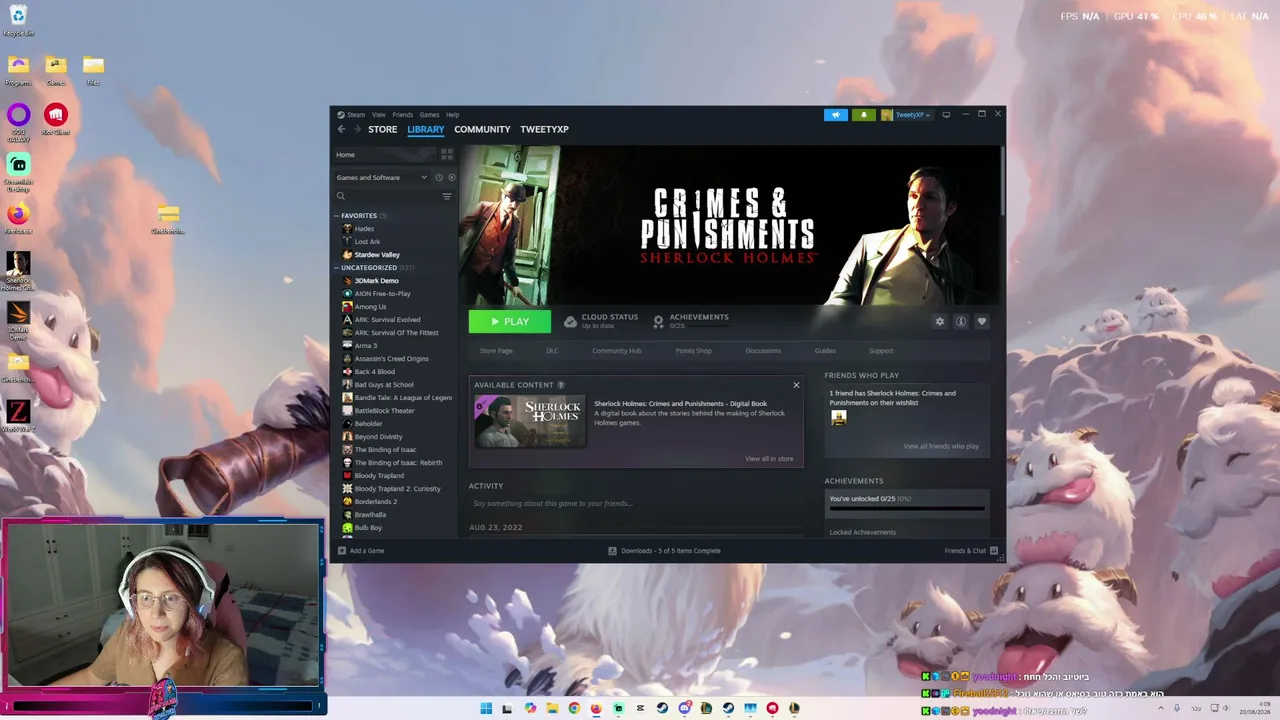
Task: Show game information with the info icon
Action: pos(960,321)
